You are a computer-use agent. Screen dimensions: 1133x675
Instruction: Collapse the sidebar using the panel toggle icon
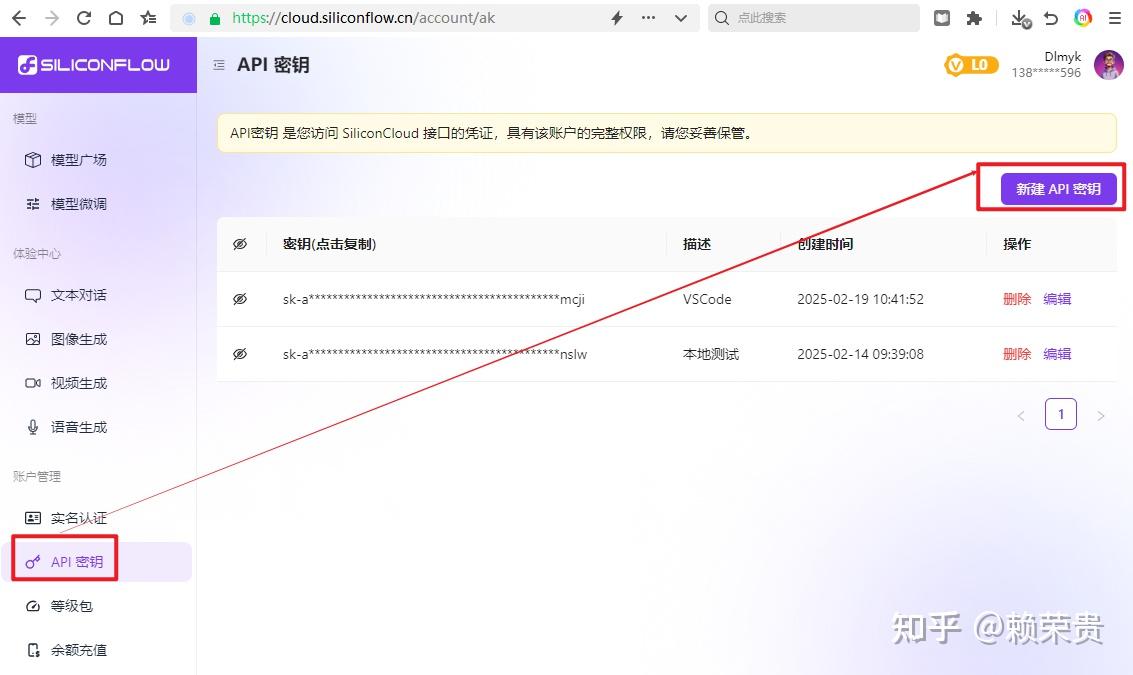click(219, 63)
